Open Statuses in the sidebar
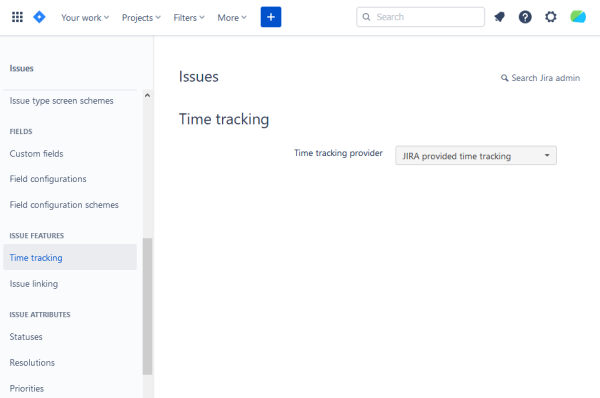This screenshot has width=600, height=398. click(26, 337)
